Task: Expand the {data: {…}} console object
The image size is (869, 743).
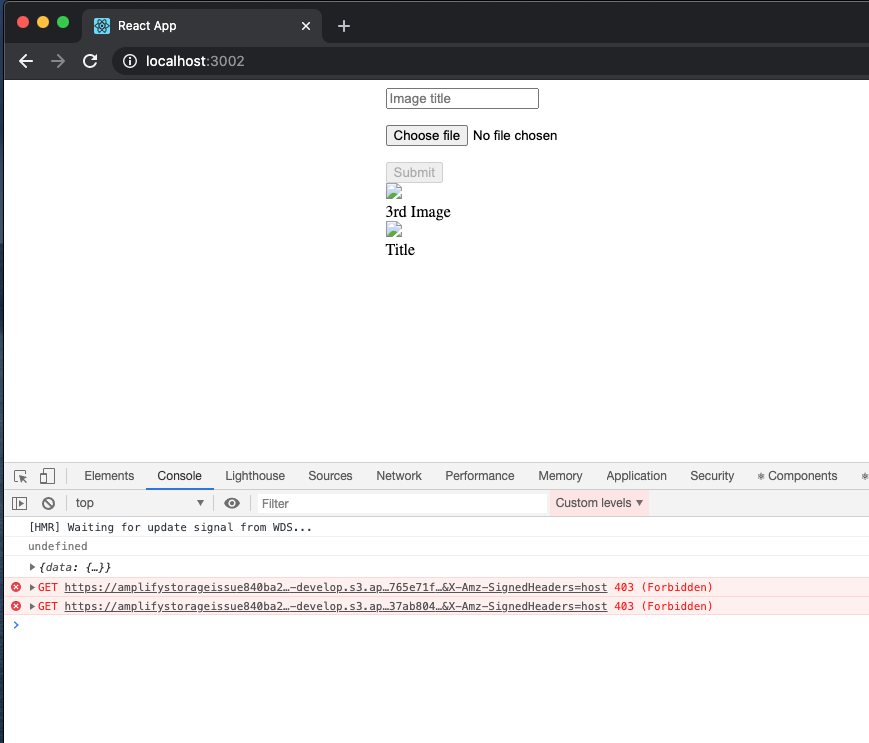Action: (x=33, y=567)
